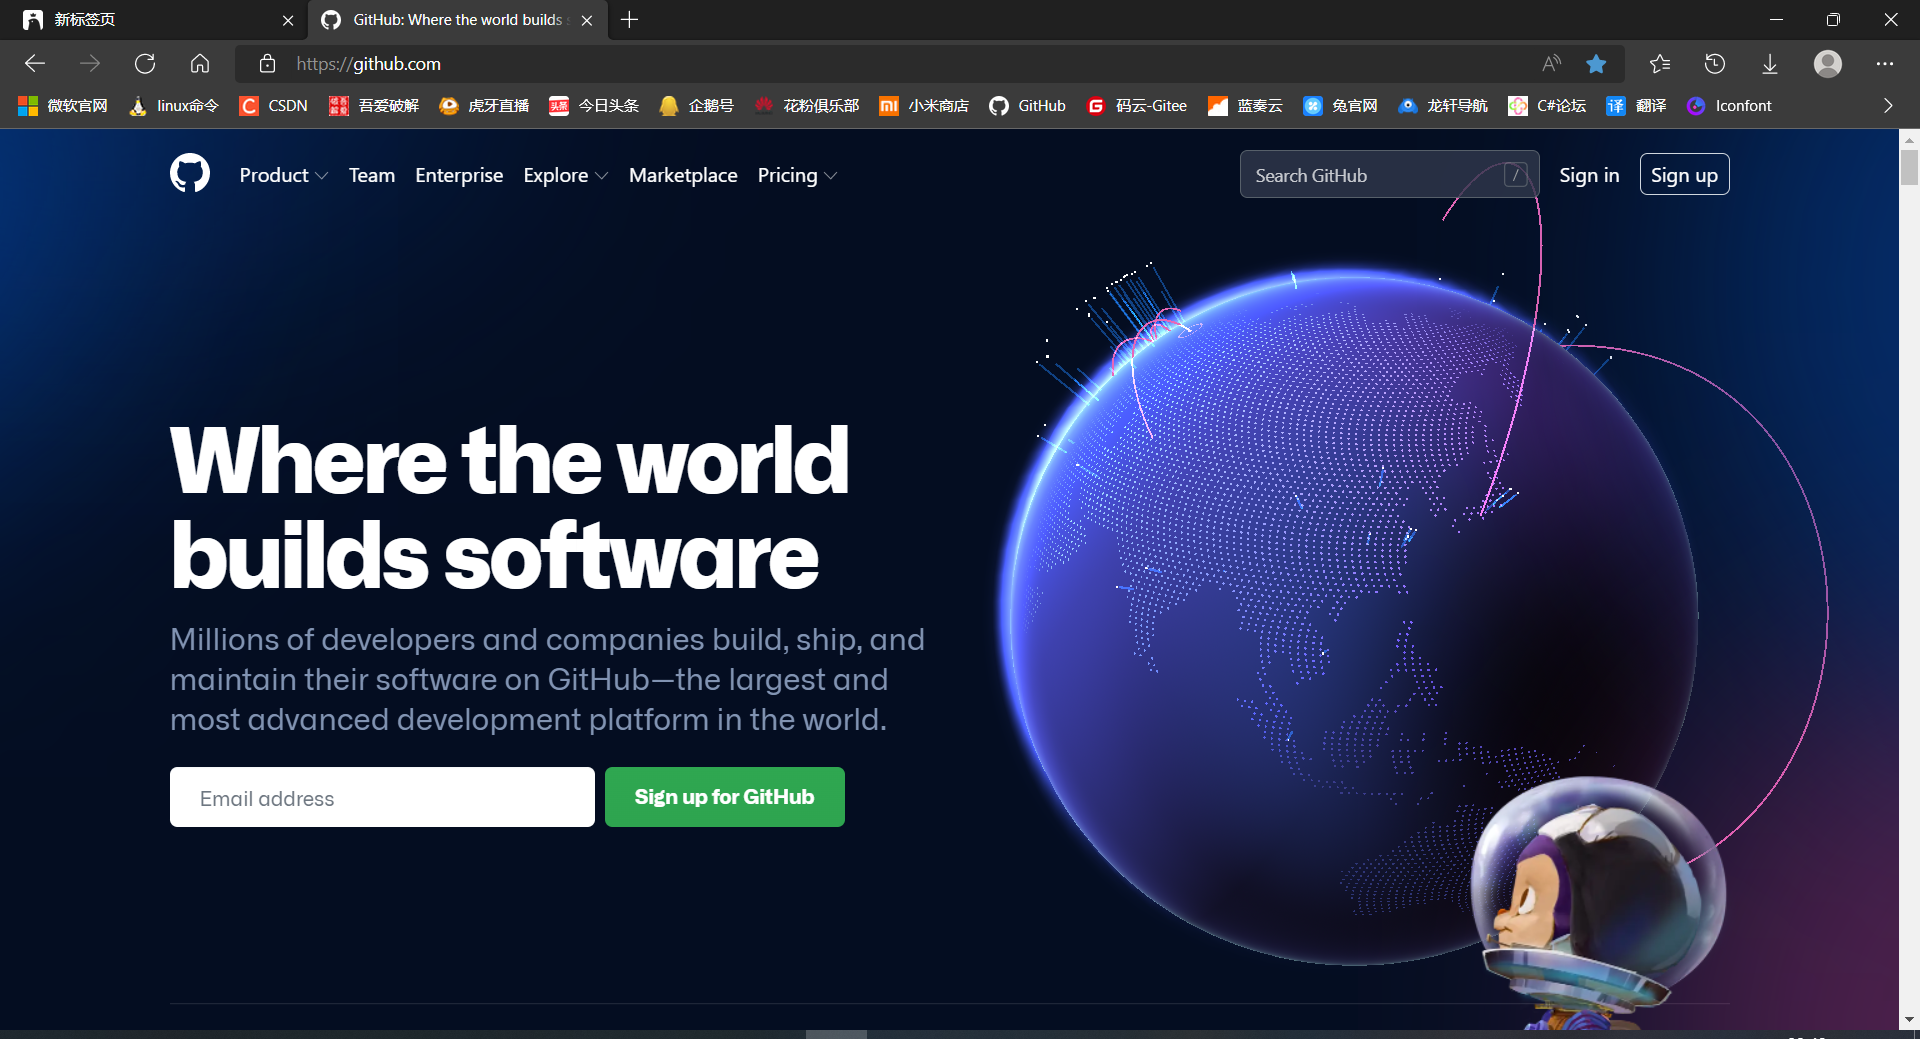The width and height of the screenshot is (1920, 1039).
Task: Focus the Email address input field
Action: (382, 797)
